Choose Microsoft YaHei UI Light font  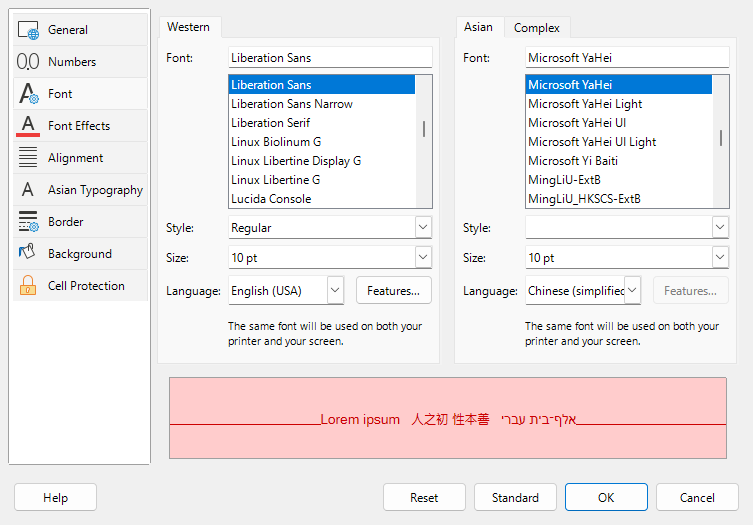(619, 142)
